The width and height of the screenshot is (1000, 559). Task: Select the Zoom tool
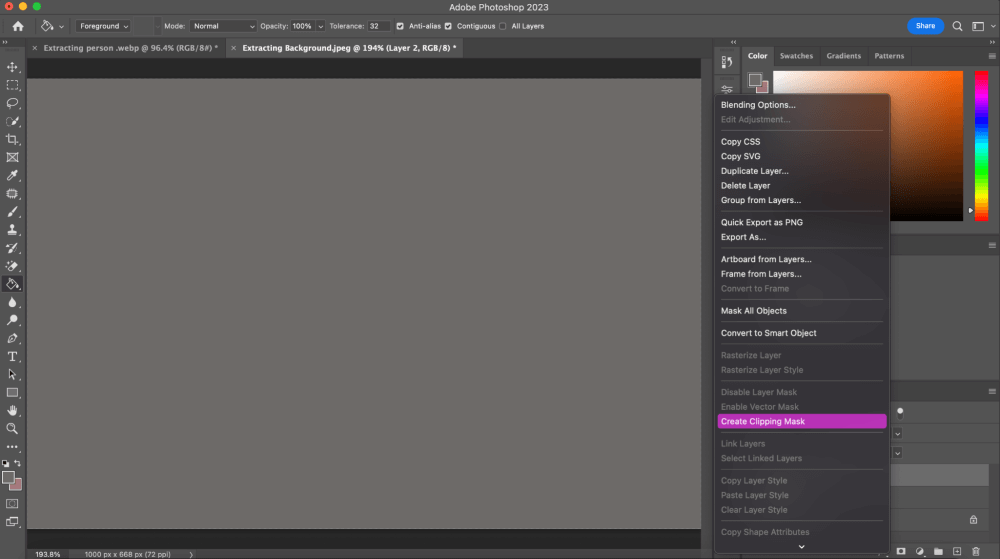tap(13, 428)
